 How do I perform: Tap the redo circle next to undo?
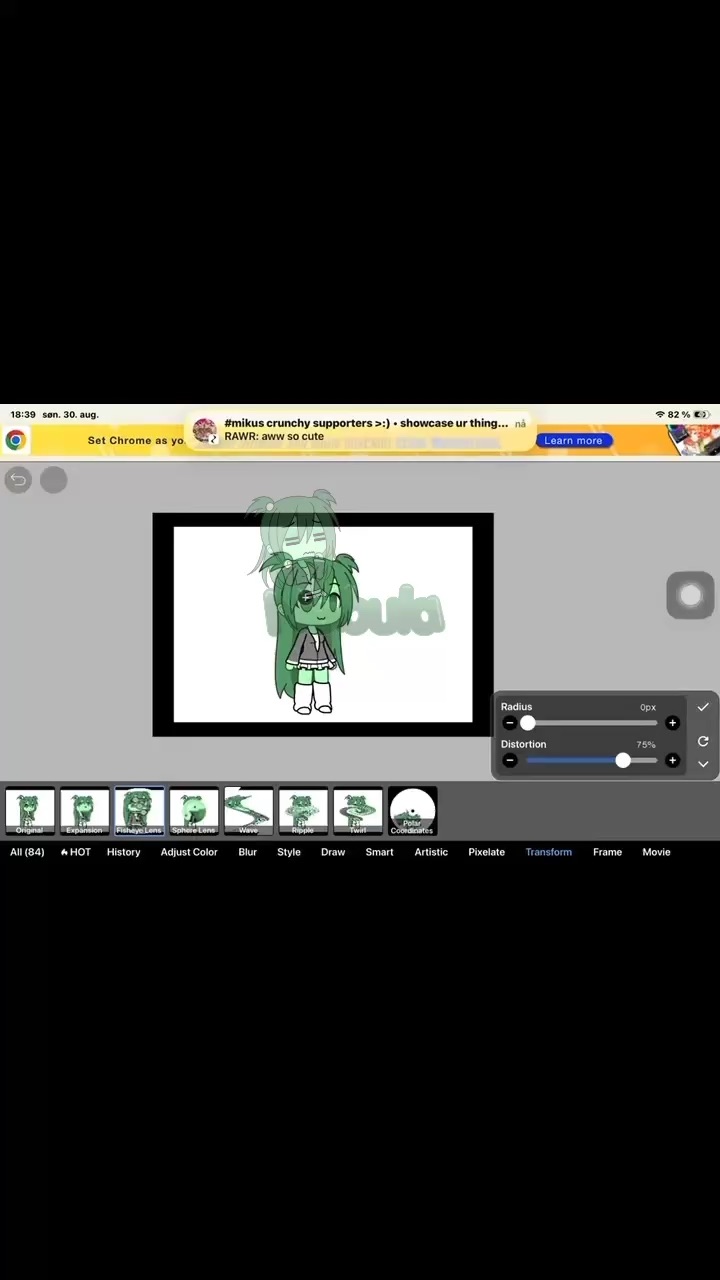pos(53,480)
